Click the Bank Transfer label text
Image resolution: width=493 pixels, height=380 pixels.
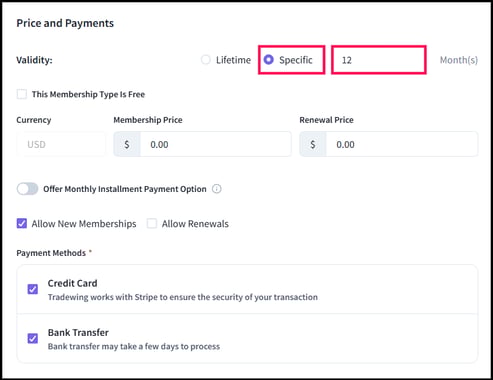click(x=78, y=333)
